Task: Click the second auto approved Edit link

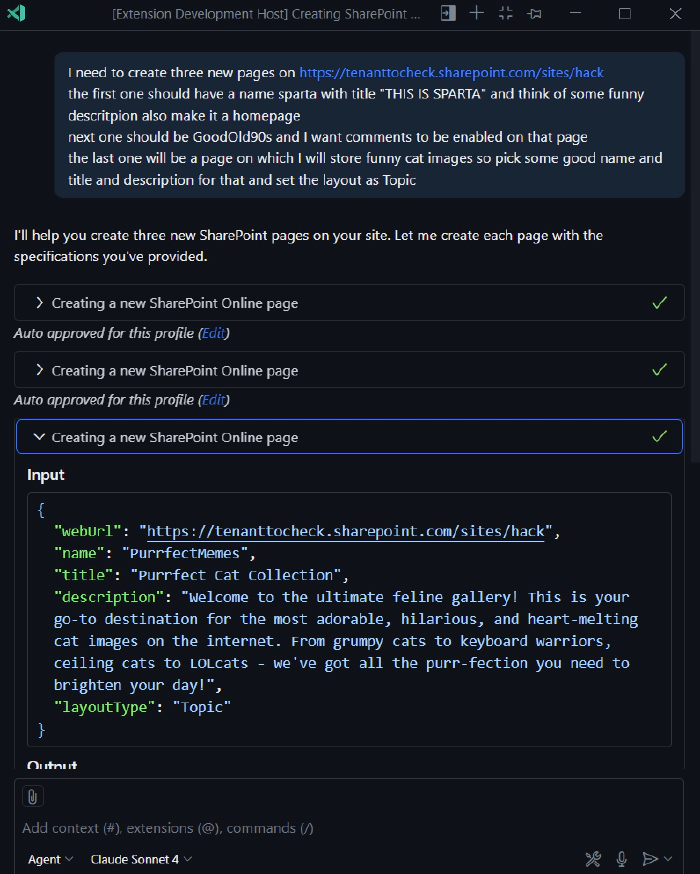Action: coord(213,400)
